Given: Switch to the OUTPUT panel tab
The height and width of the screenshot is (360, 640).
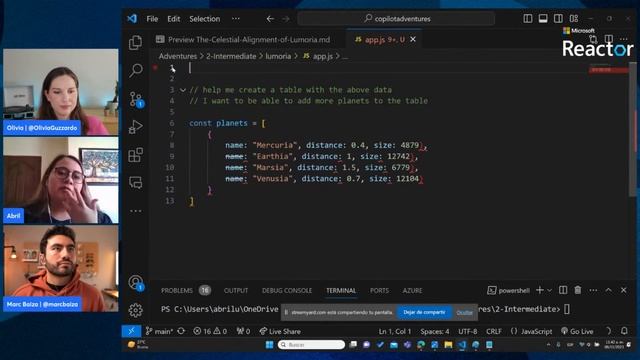Looking at the screenshot, I should pyautogui.click(x=236, y=291).
